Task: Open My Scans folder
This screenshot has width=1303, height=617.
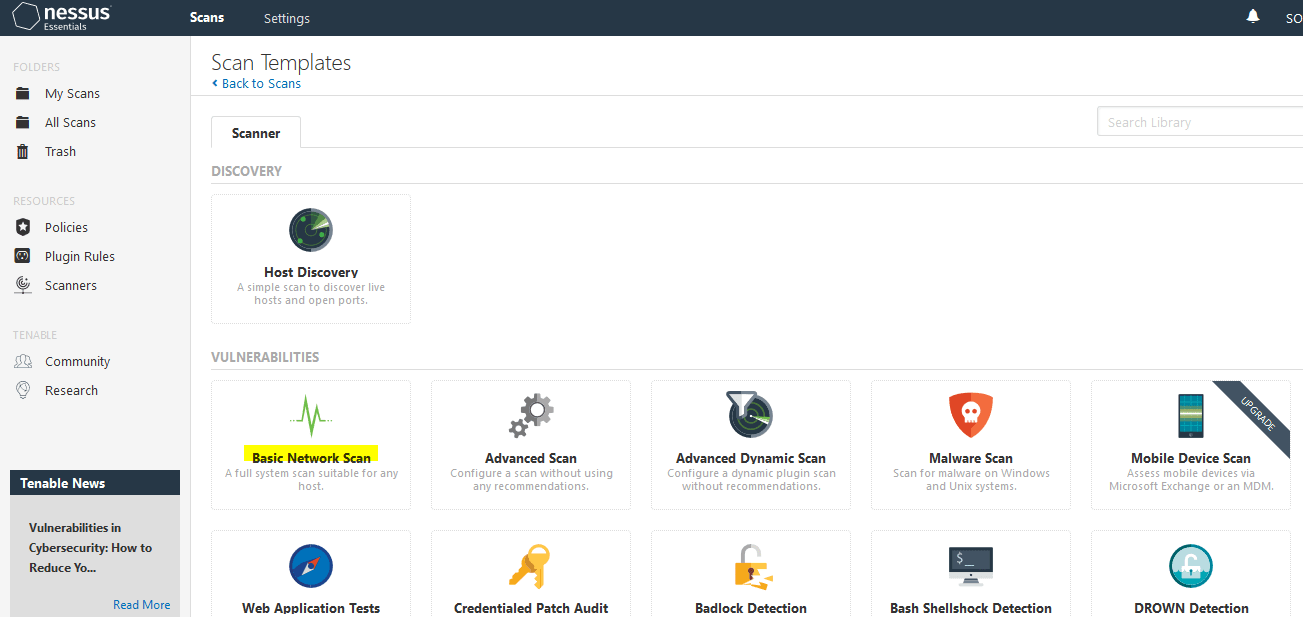Action: pos(72,93)
